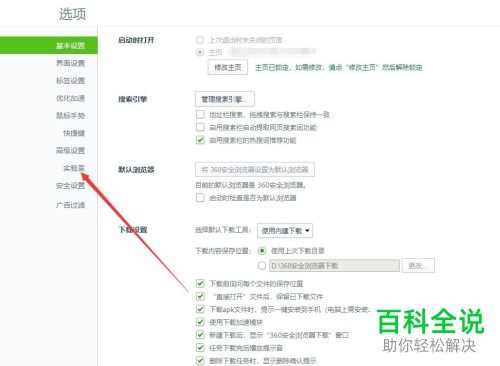Screen dimensions: 500x366
Task: Toggle 启动时检查是否为默认浏览器 checkbox
Action: pos(200,198)
